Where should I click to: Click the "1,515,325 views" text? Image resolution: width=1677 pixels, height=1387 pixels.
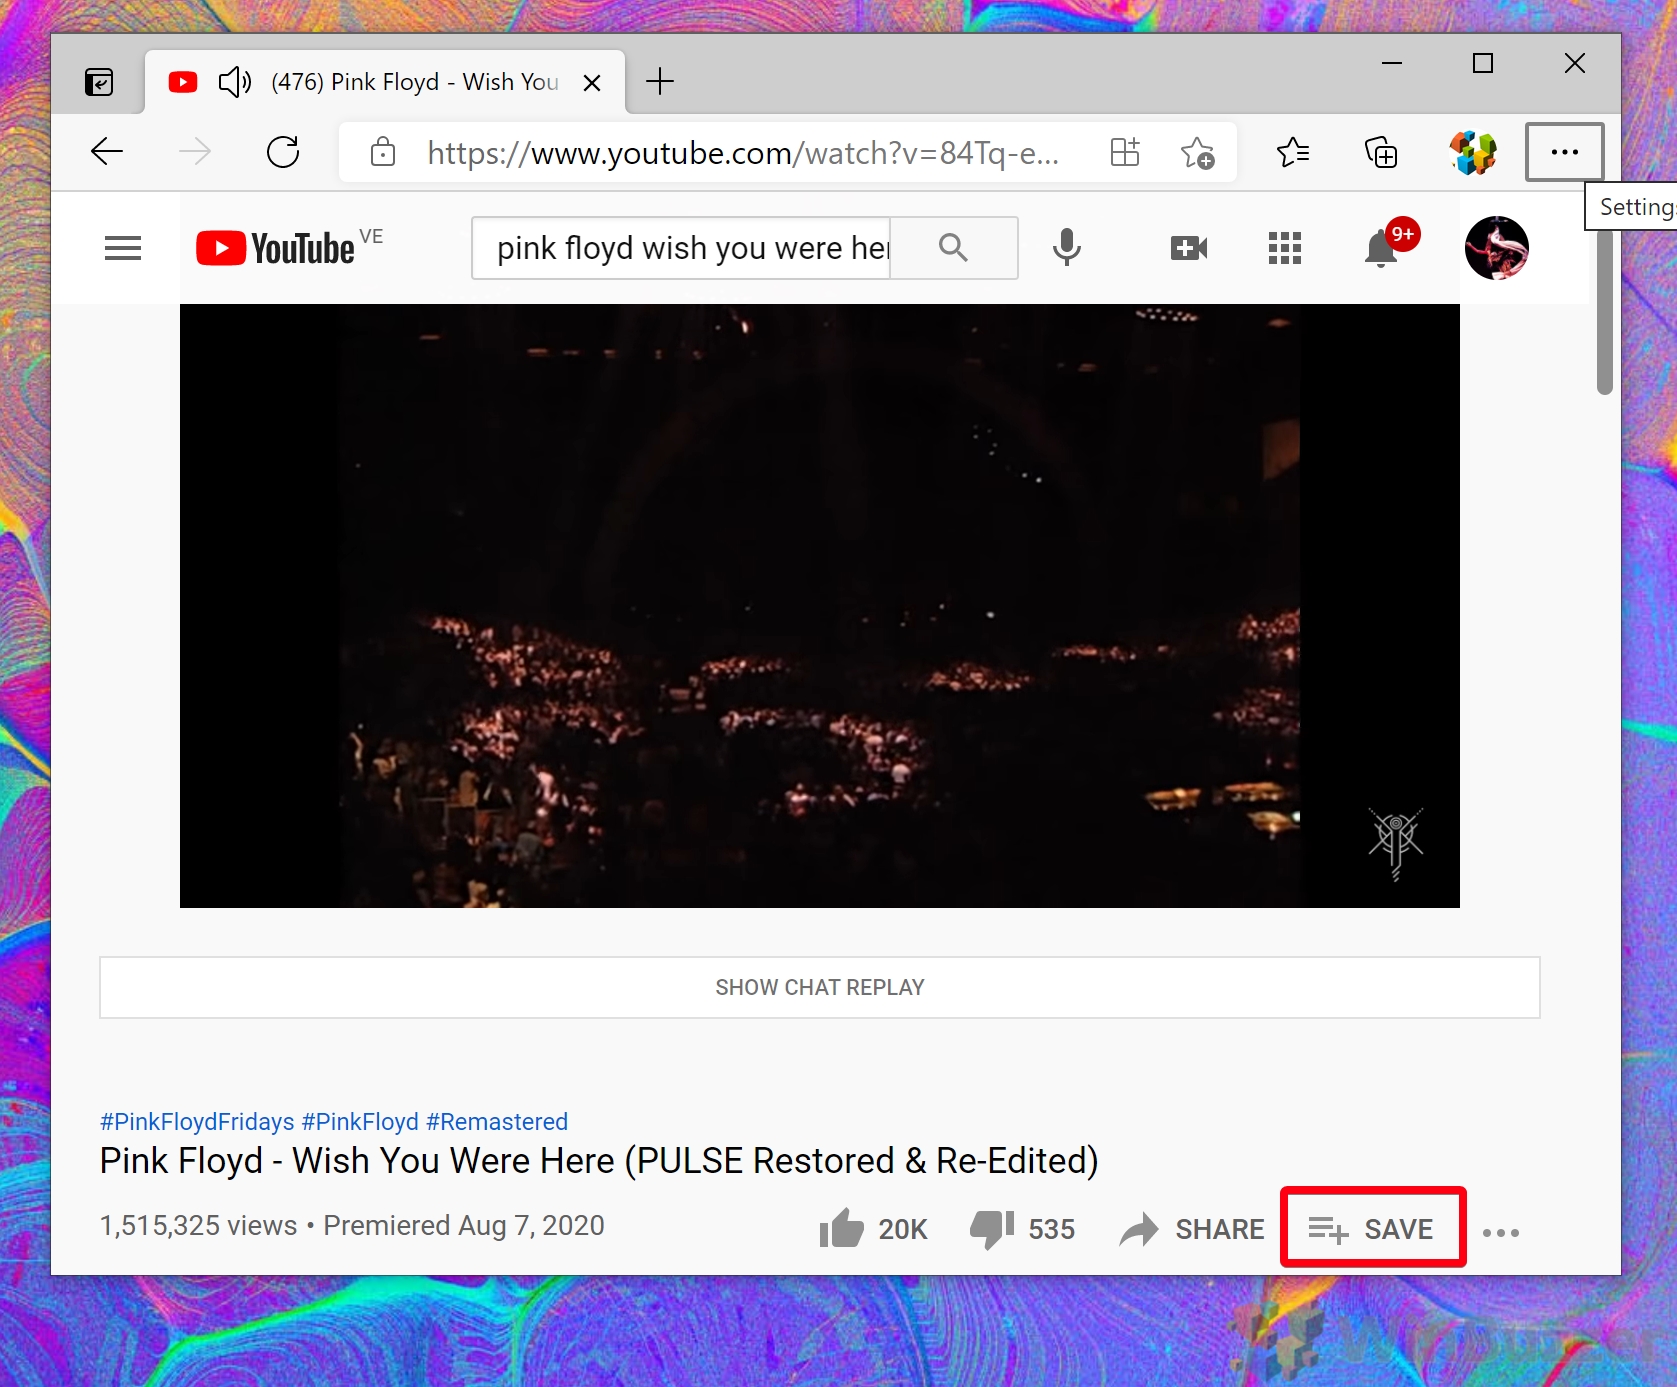click(199, 1226)
